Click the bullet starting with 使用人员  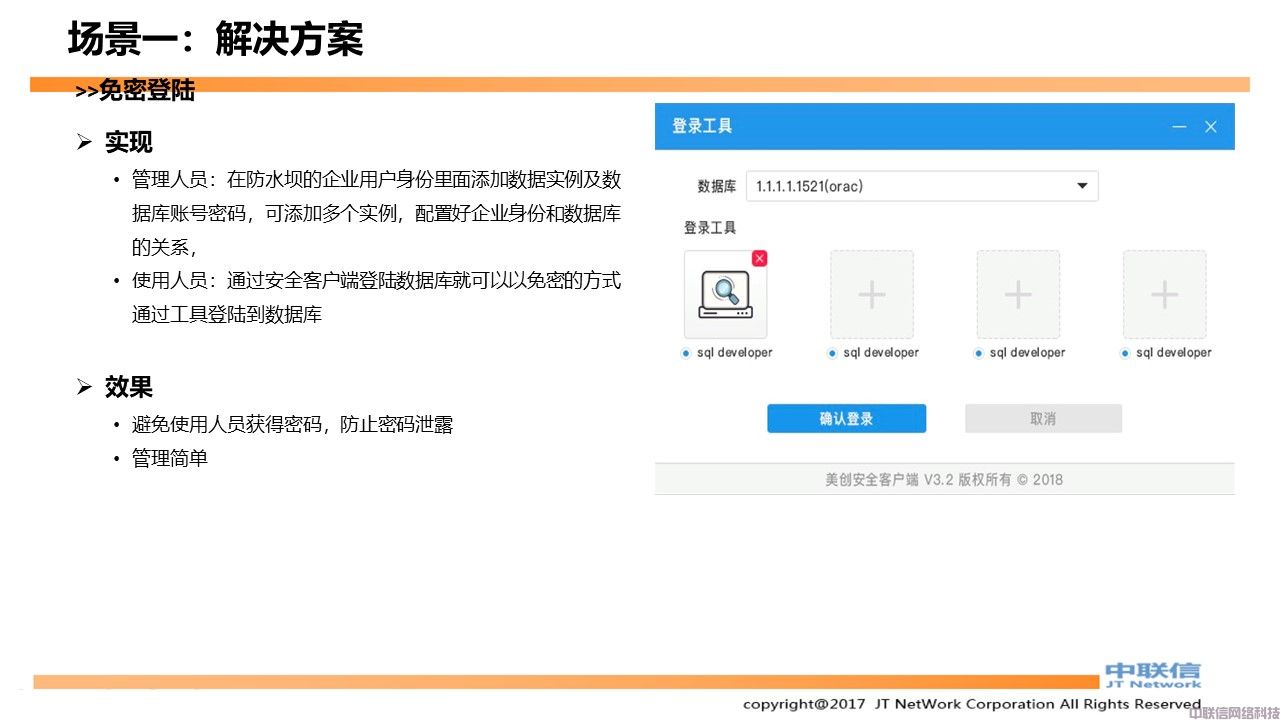[376, 298]
